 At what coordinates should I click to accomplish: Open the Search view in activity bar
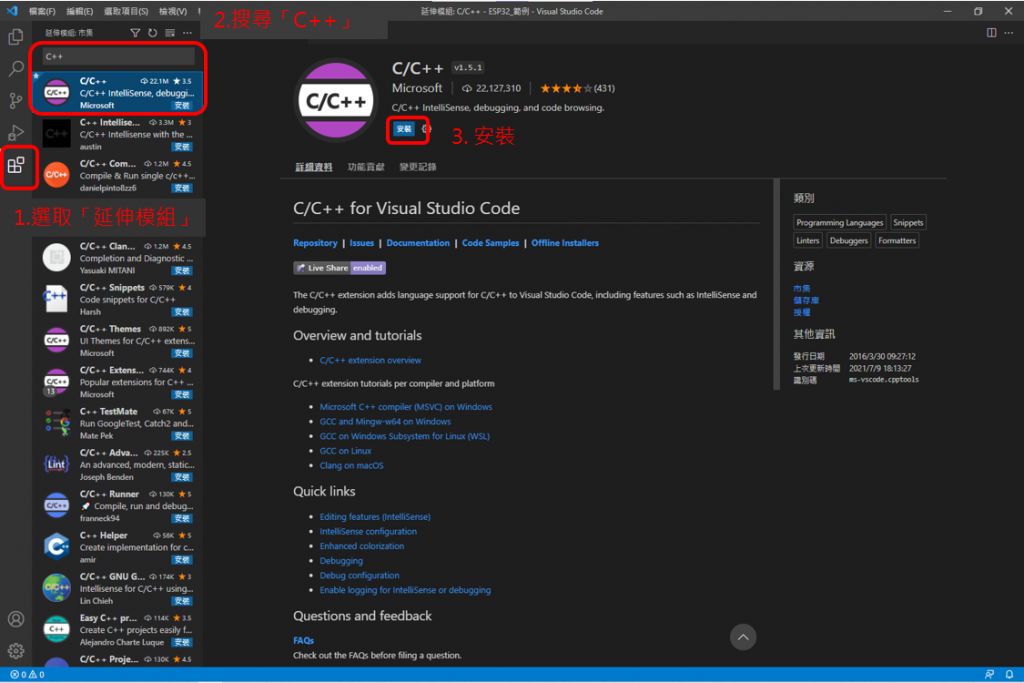point(16,68)
